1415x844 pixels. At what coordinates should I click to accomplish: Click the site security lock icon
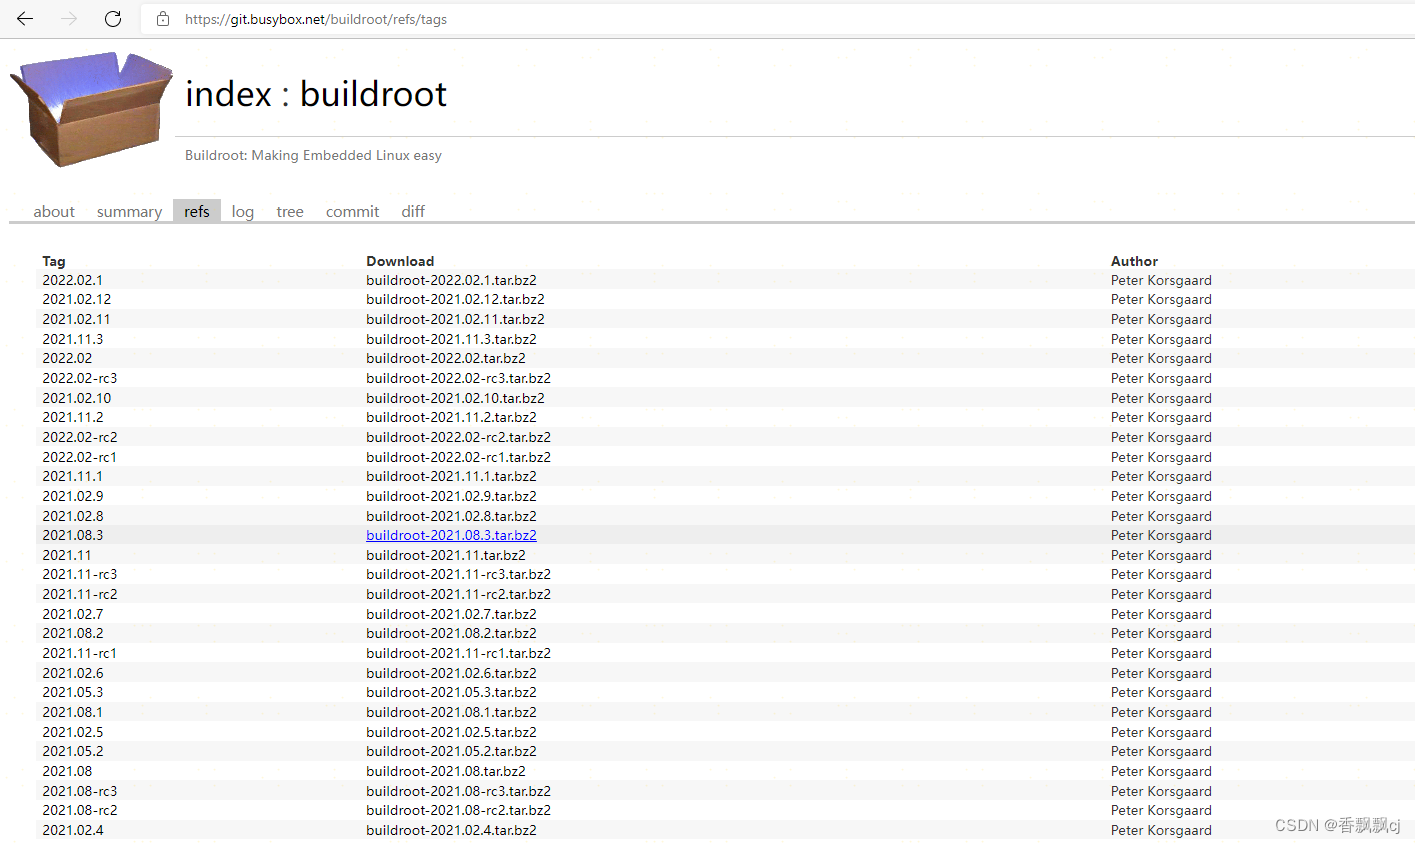tap(162, 18)
